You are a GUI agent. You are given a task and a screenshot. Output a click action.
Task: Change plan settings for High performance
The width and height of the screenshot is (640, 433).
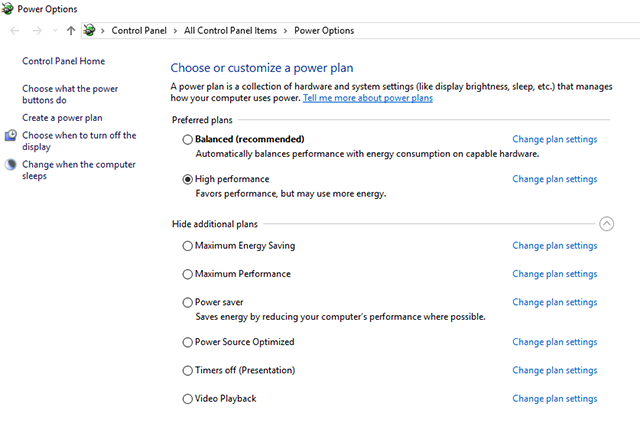pos(554,179)
